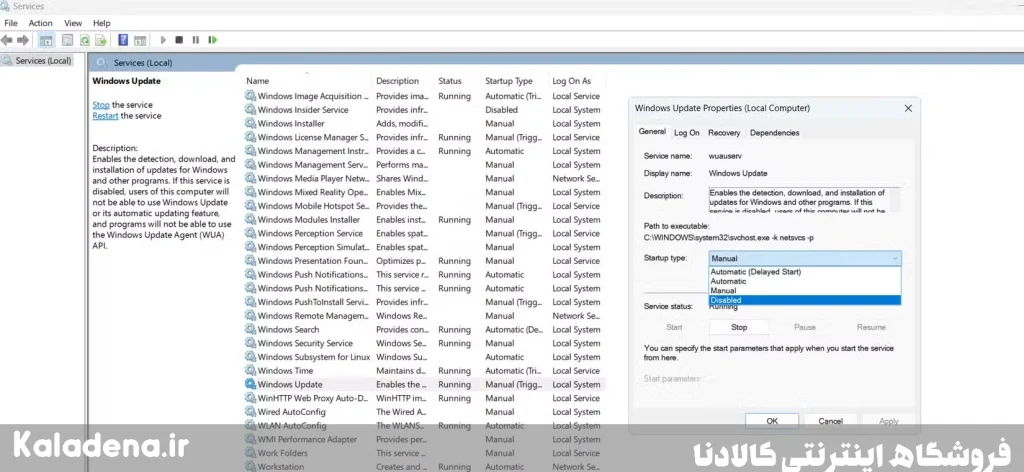1024x472 pixels.
Task: Select the Windows Perception Service row
Action: [424, 233]
